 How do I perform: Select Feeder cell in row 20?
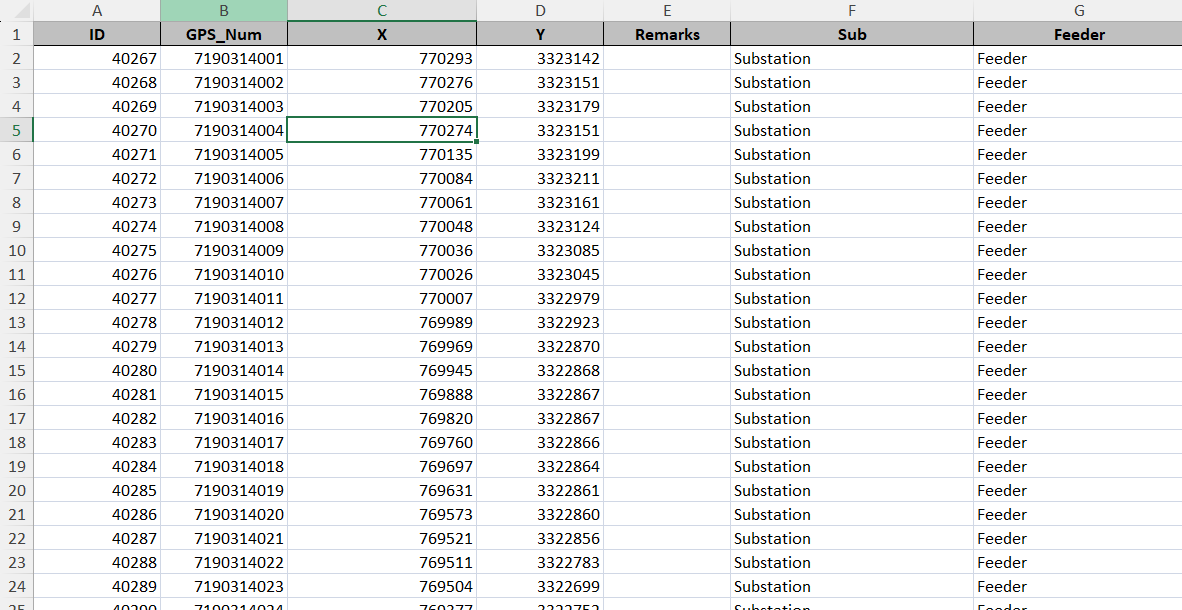click(x=1079, y=490)
